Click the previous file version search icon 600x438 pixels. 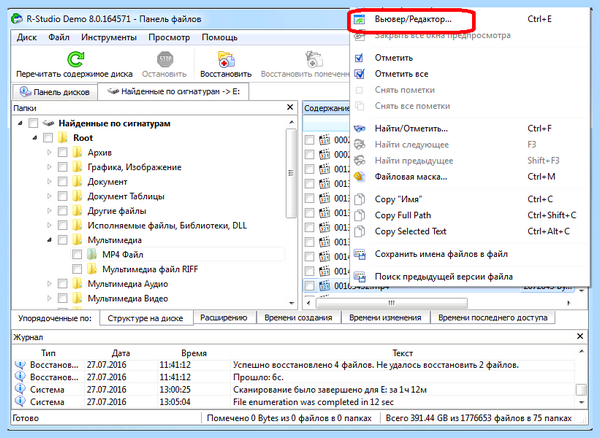359,277
